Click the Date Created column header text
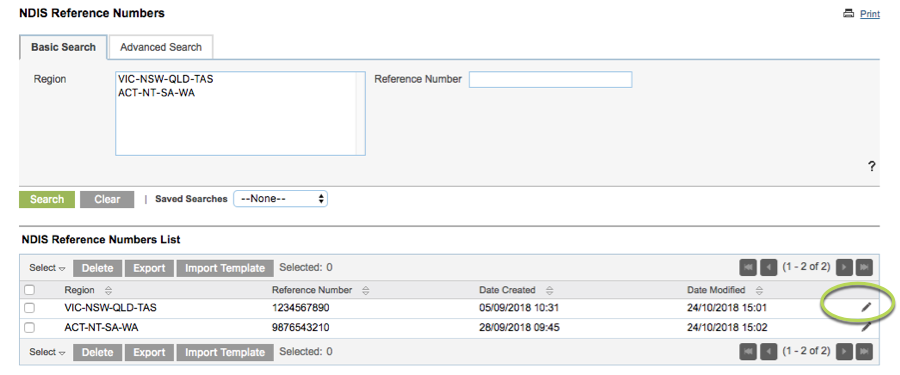Image resolution: width=900 pixels, height=375 pixels. point(507,290)
